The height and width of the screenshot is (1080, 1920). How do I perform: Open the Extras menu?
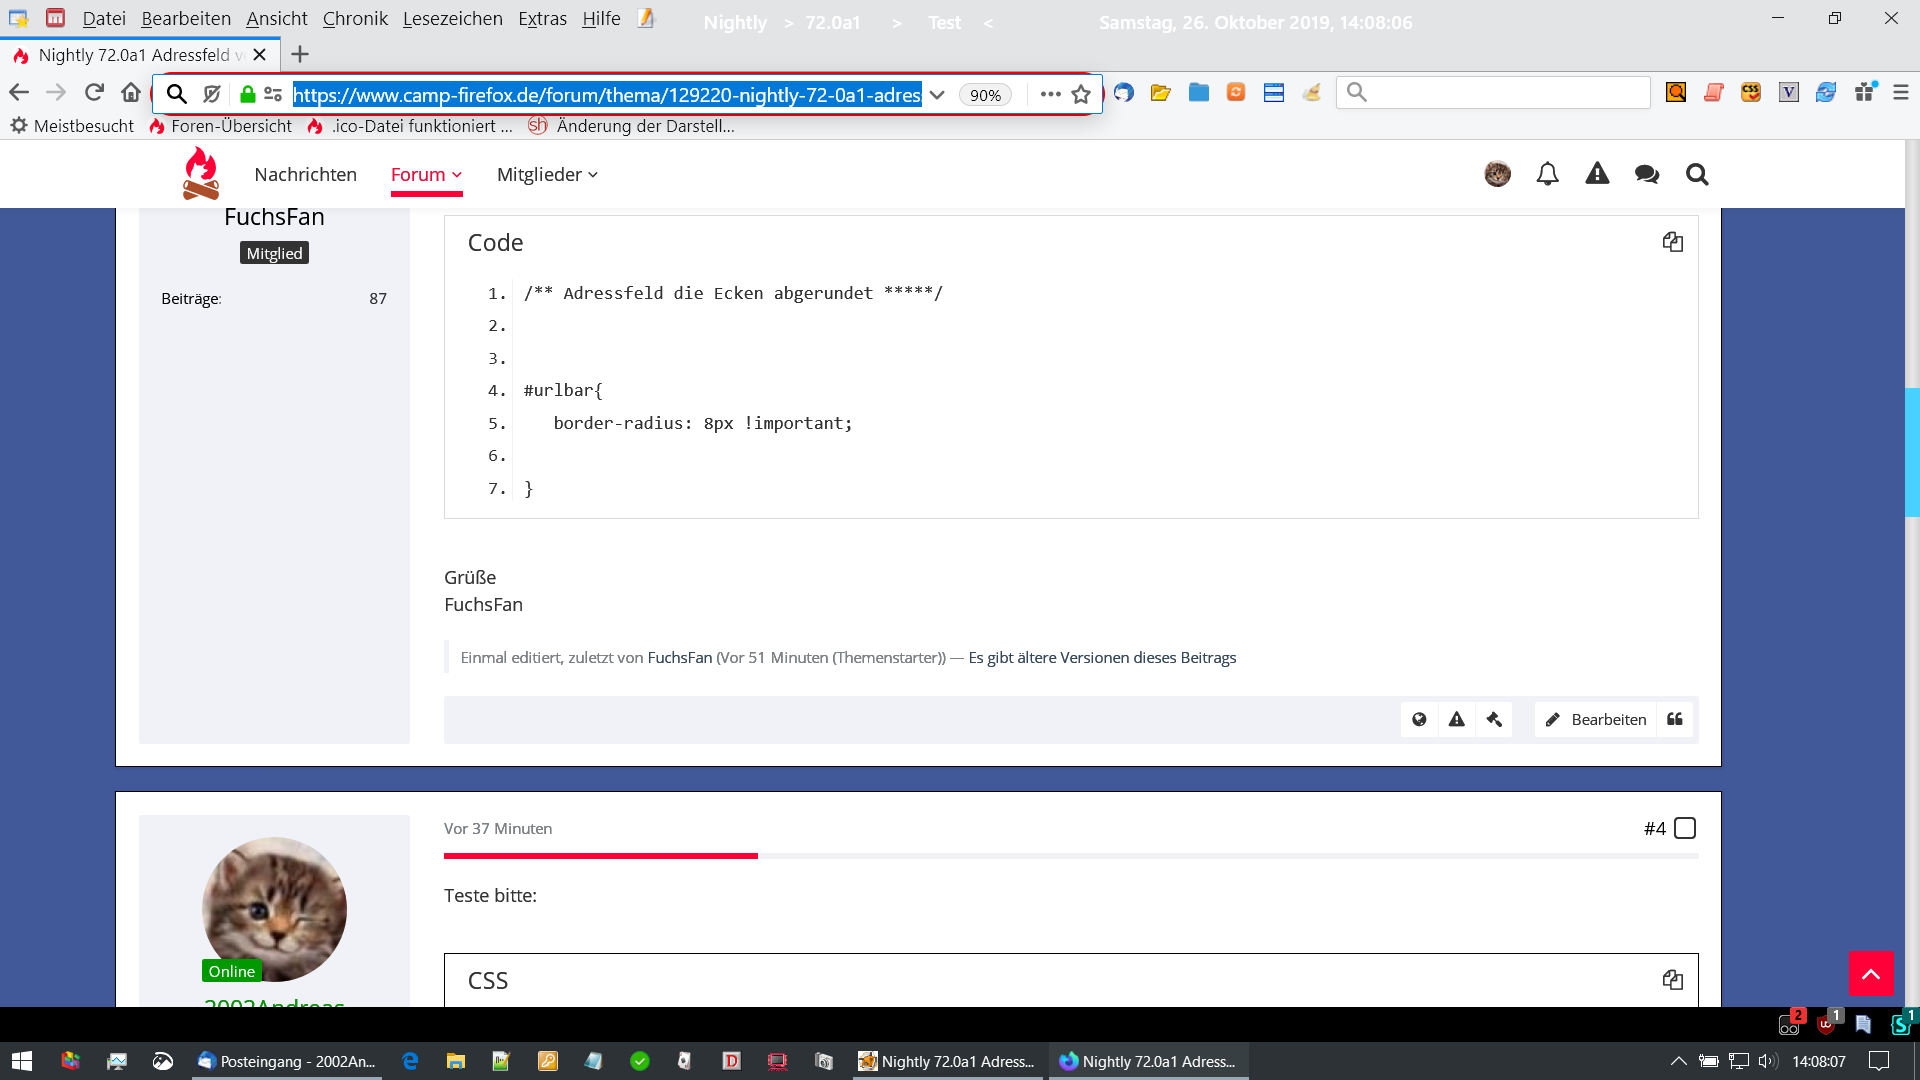[x=542, y=18]
